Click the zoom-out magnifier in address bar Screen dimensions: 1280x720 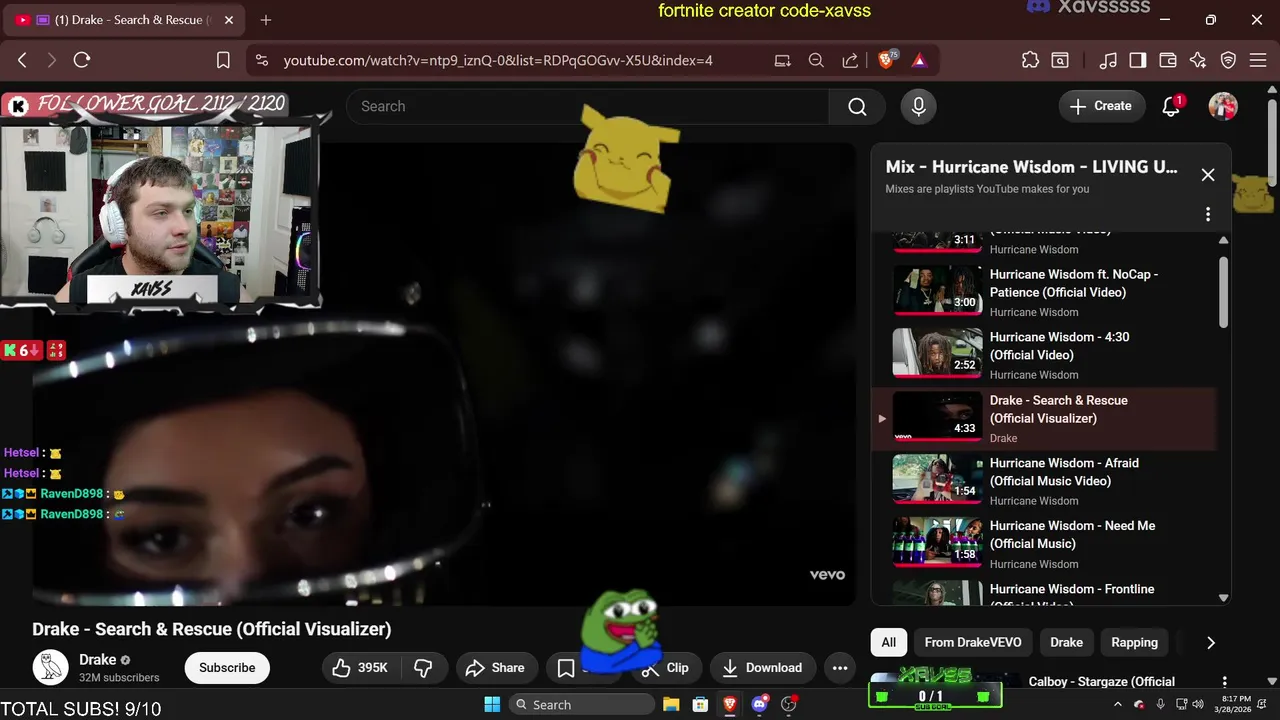click(816, 60)
